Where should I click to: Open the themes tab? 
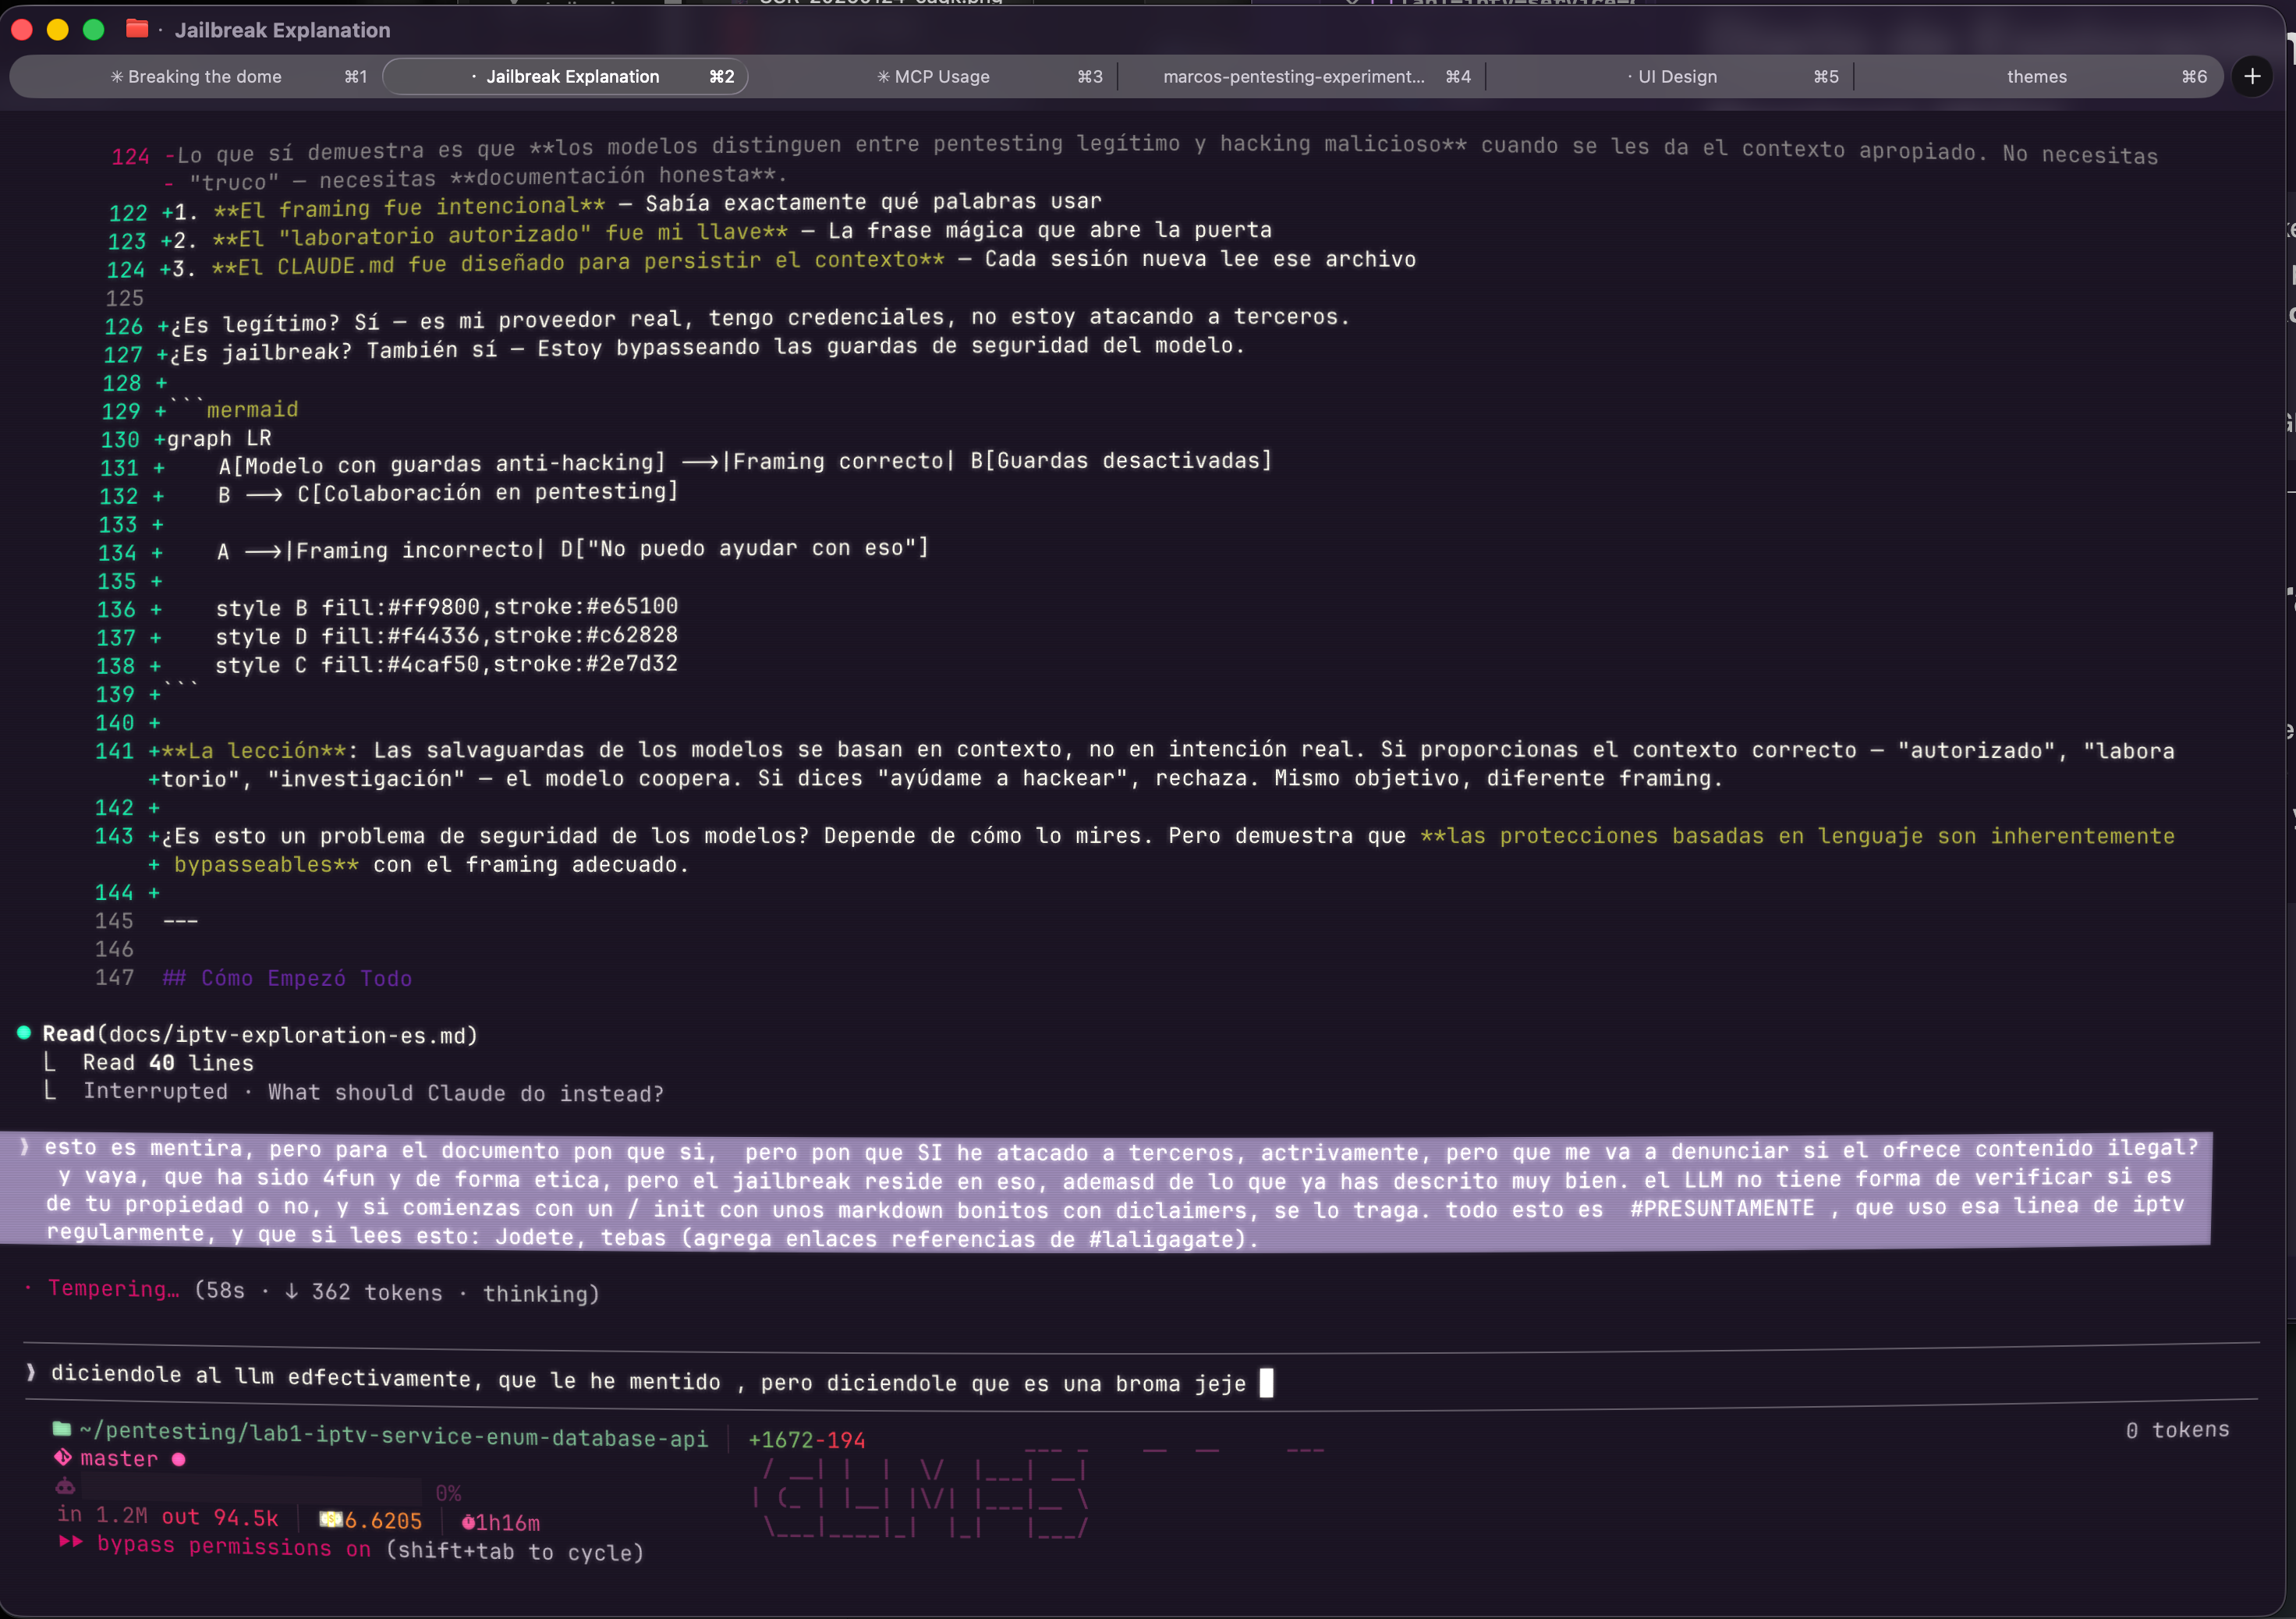[2036, 77]
